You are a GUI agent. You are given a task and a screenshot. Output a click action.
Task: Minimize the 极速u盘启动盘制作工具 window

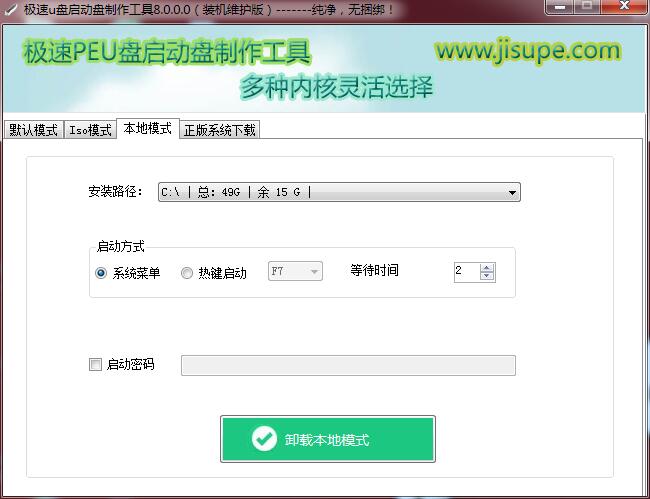pos(560,7)
